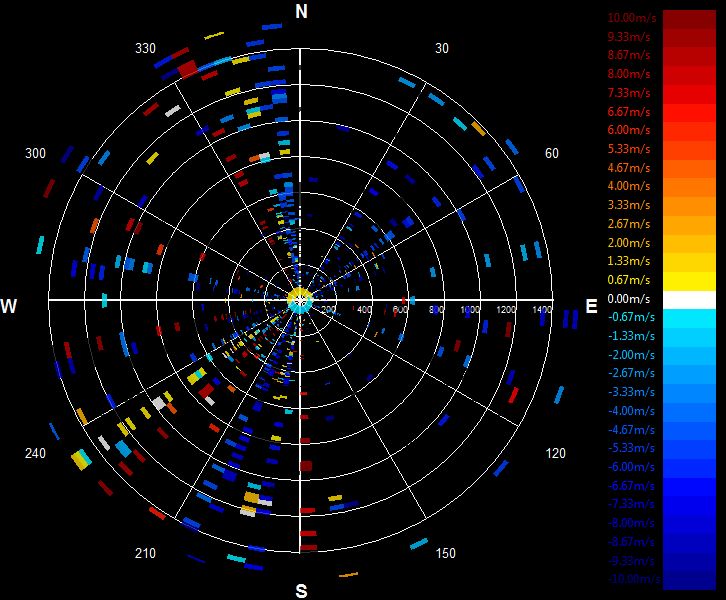Select the 60 degree bearing label
The image size is (726, 600).
point(552,153)
